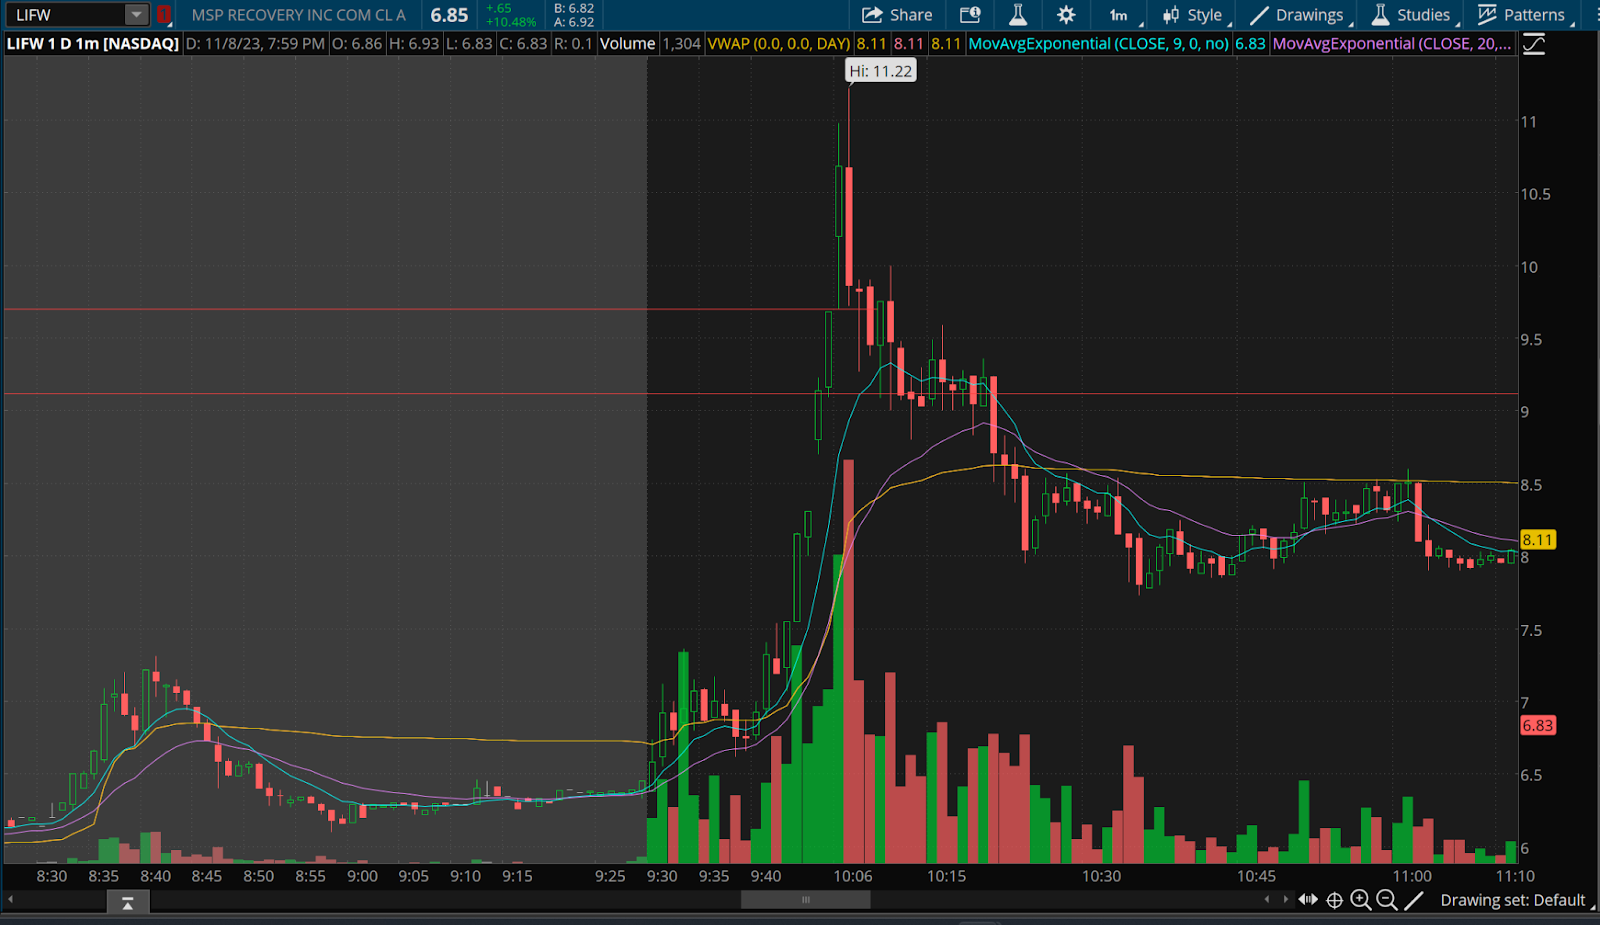Open the flask-shaped studies shortcut icon
The image size is (1600, 925).
click(x=1018, y=15)
